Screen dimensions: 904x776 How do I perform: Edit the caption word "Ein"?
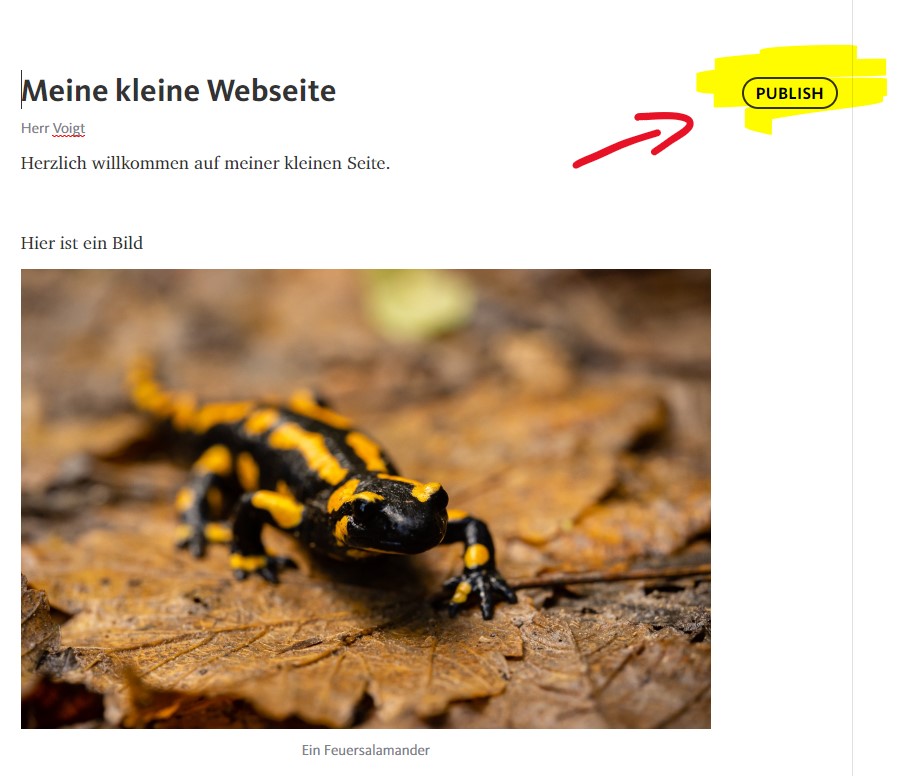point(311,750)
